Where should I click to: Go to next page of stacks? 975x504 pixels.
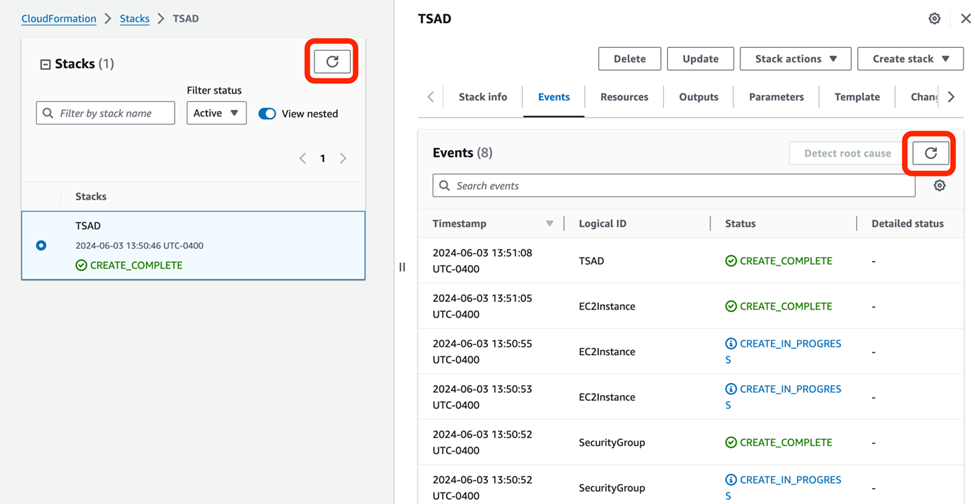[343, 158]
